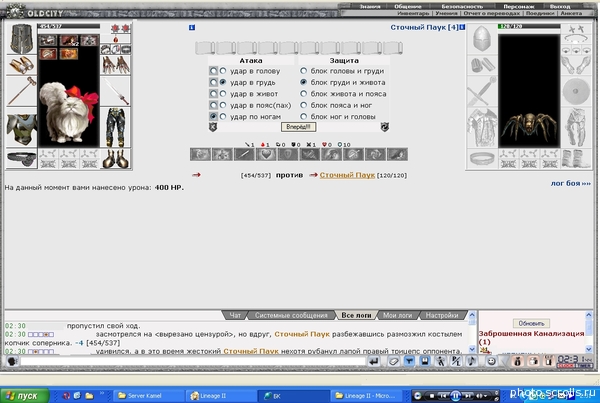The image size is (600, 403).
Task: Pause playback in the taskbar media player
Action: (x=455, y=395)
